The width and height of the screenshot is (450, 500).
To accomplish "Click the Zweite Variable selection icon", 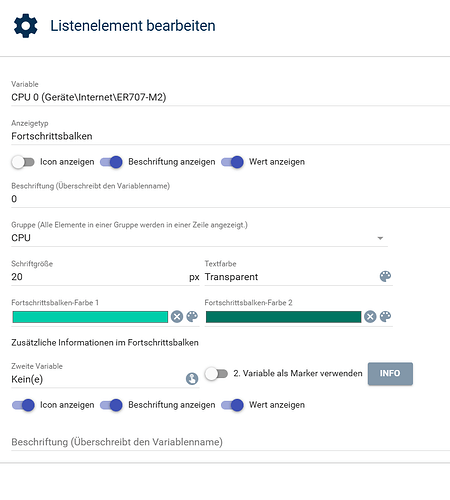I will (192, 379).
